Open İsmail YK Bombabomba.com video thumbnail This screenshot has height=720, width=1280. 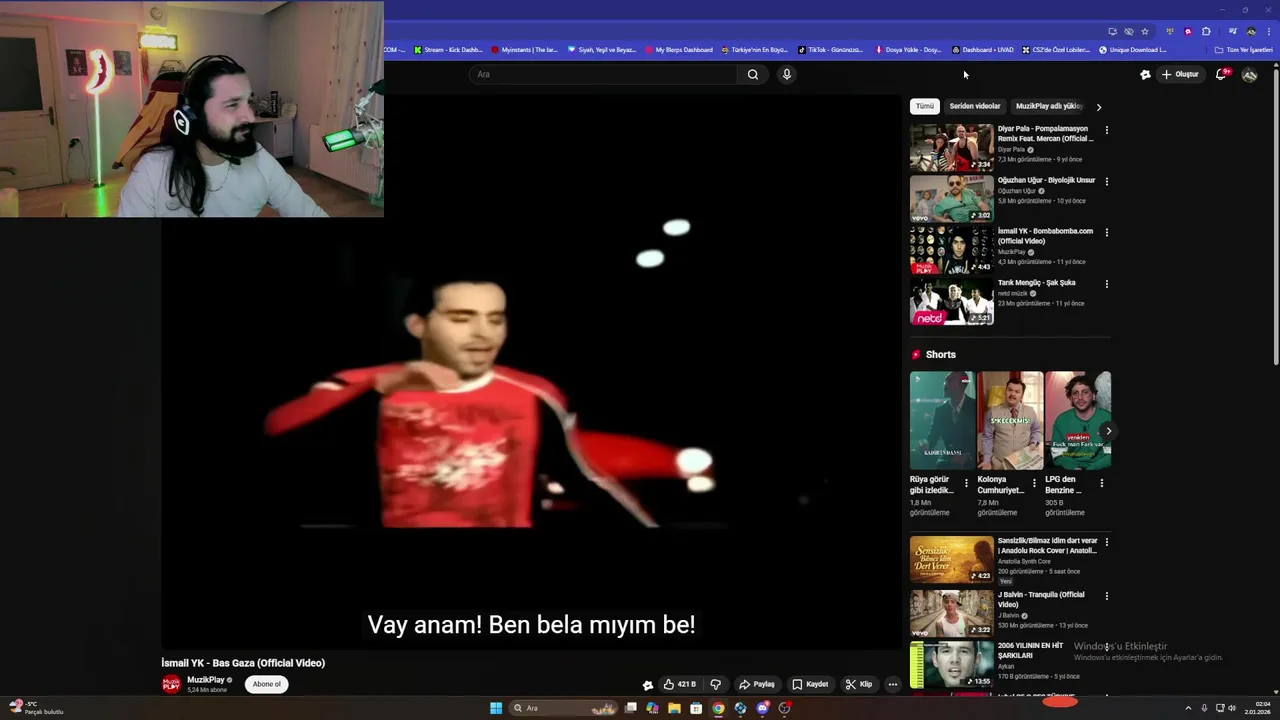pos(951,250)
